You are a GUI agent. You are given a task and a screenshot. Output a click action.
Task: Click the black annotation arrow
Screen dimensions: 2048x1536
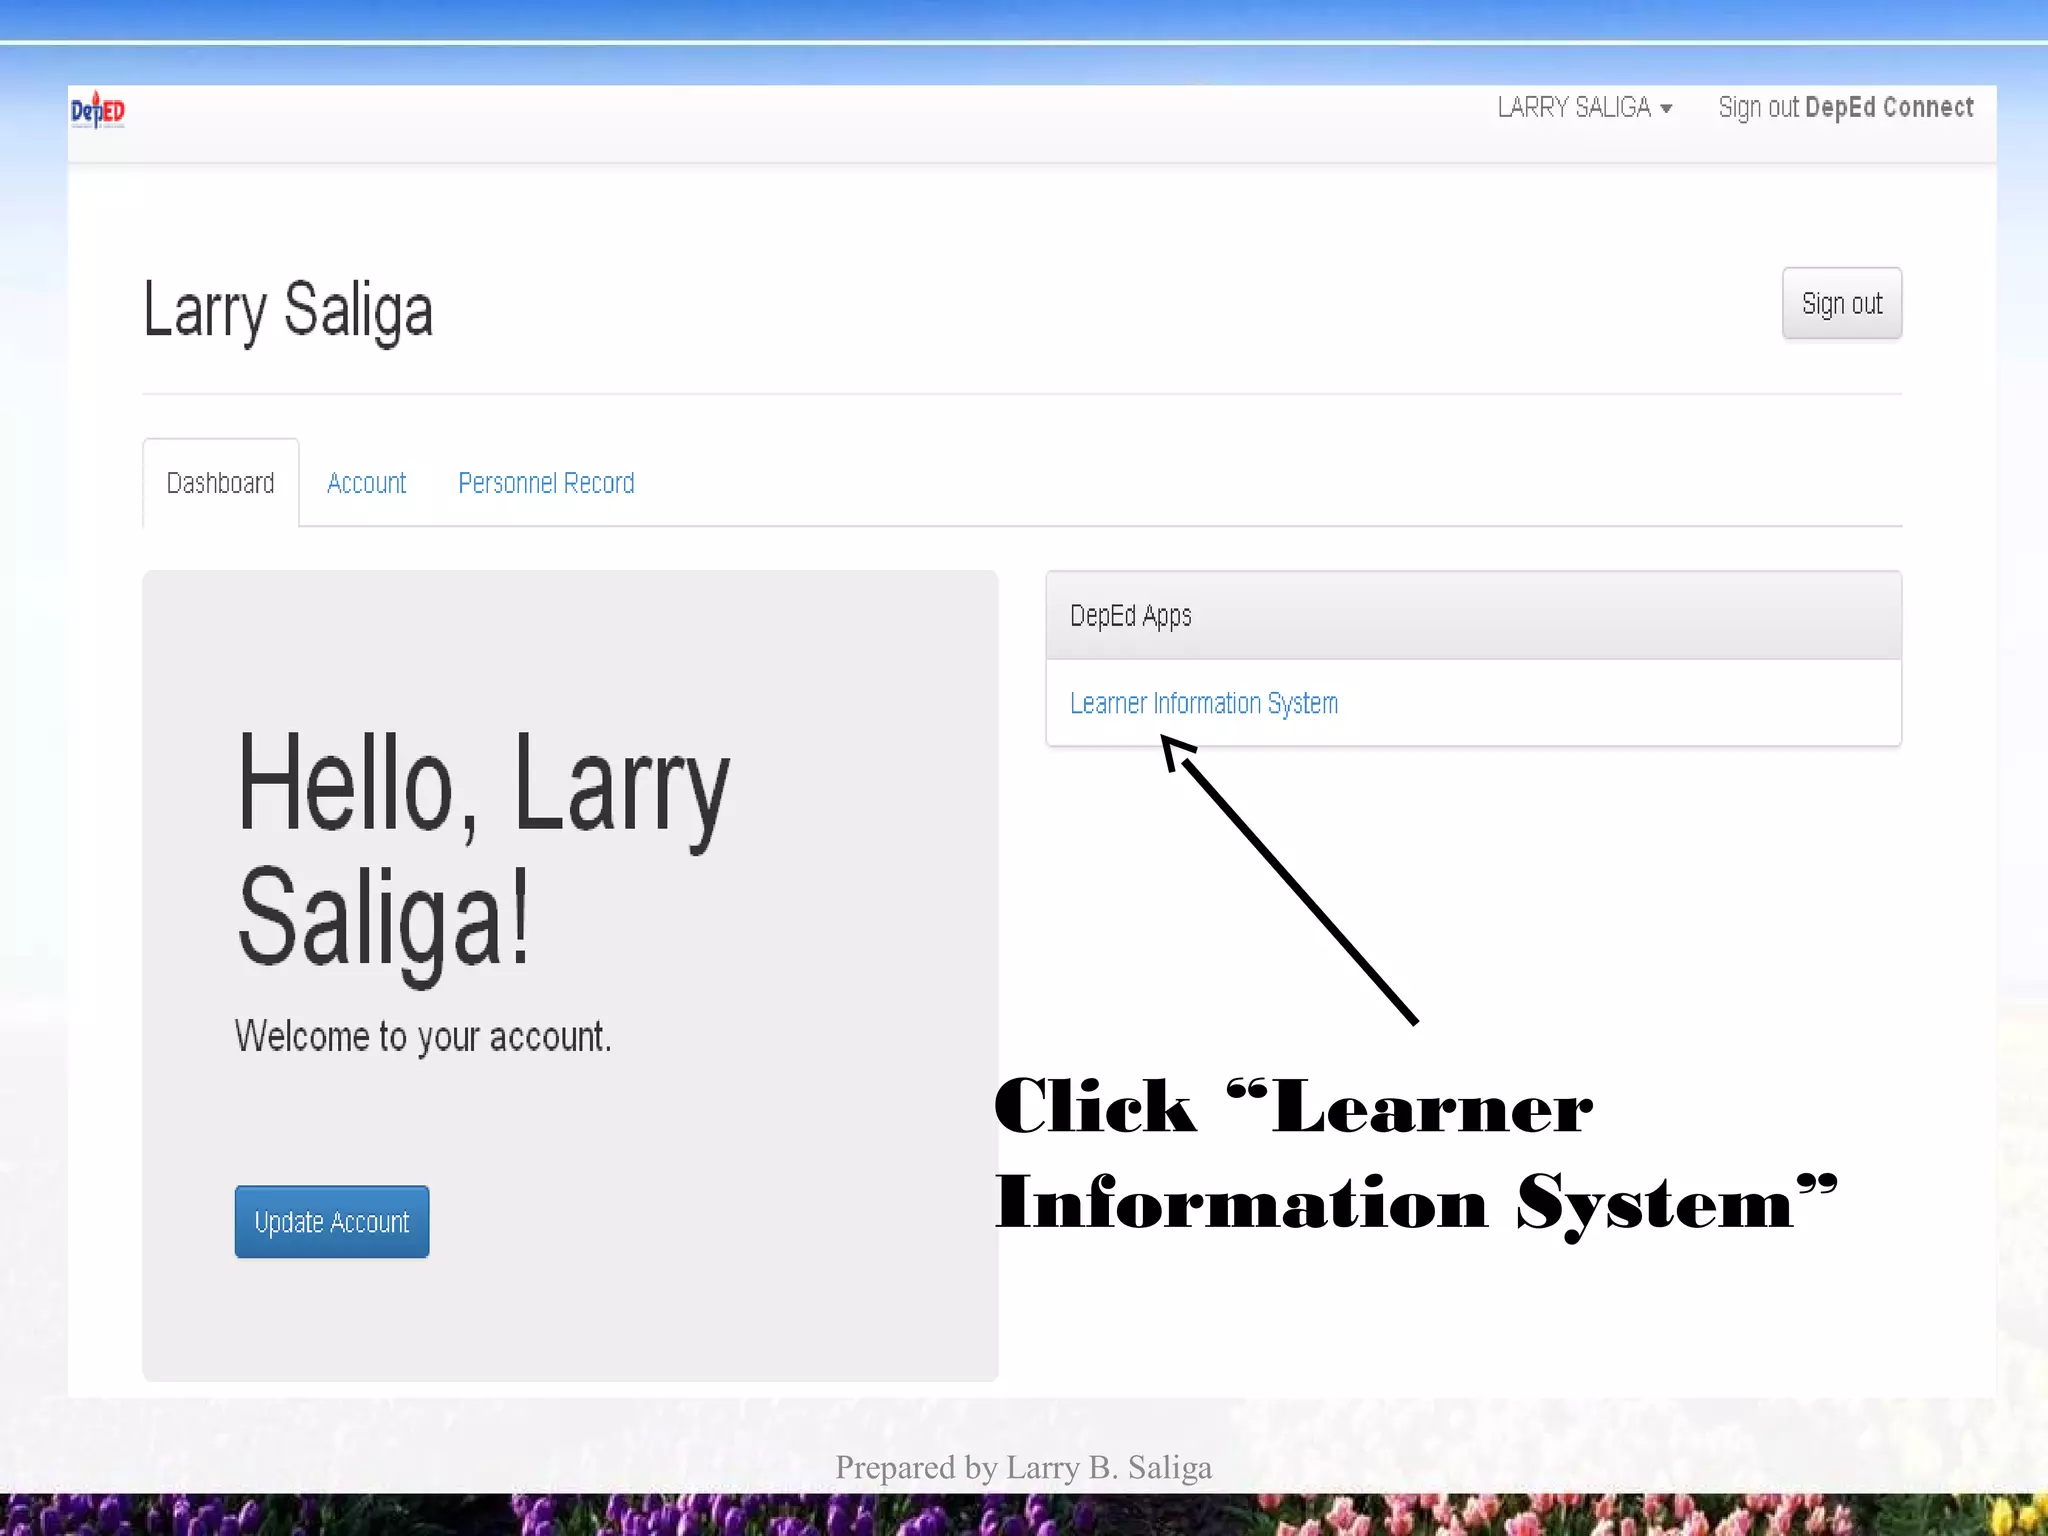pos(1300,890)
